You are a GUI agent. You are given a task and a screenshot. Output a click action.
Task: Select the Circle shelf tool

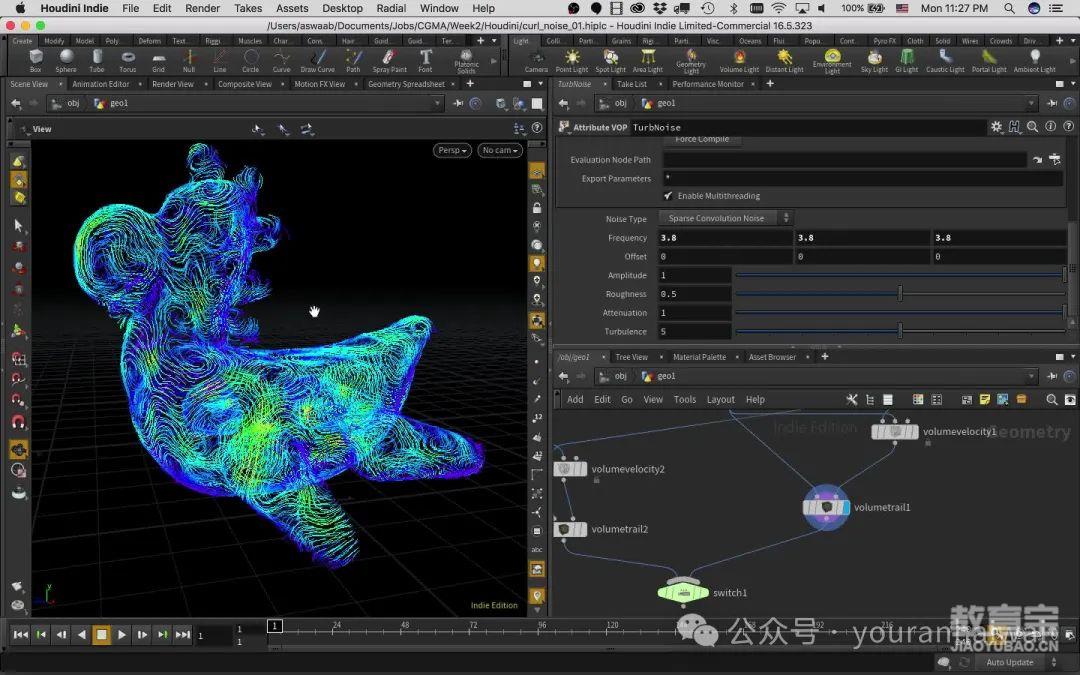click(x=251, y=60)
